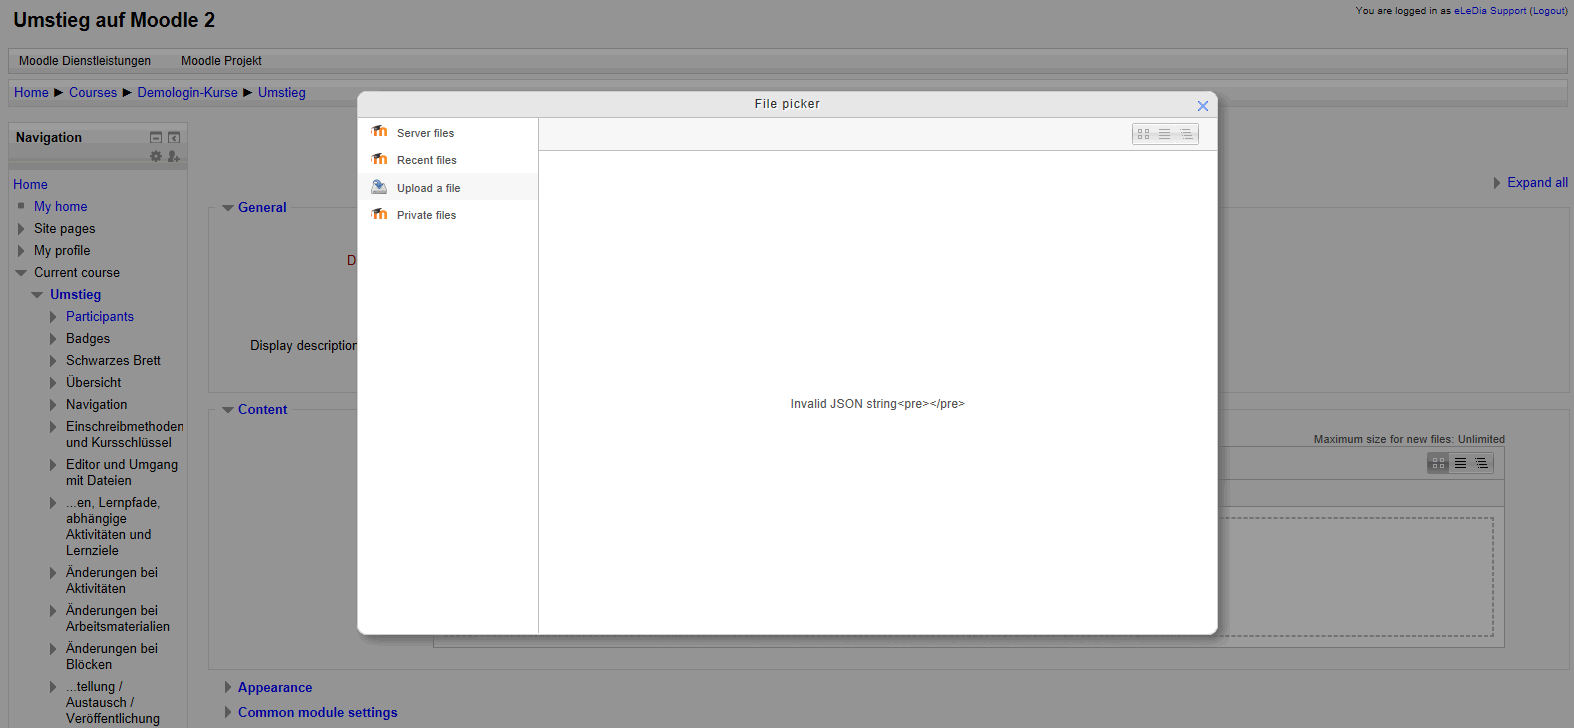Click Invalid JSON string error message
The image size is (1574, 728).
click(x=877, y=404)
